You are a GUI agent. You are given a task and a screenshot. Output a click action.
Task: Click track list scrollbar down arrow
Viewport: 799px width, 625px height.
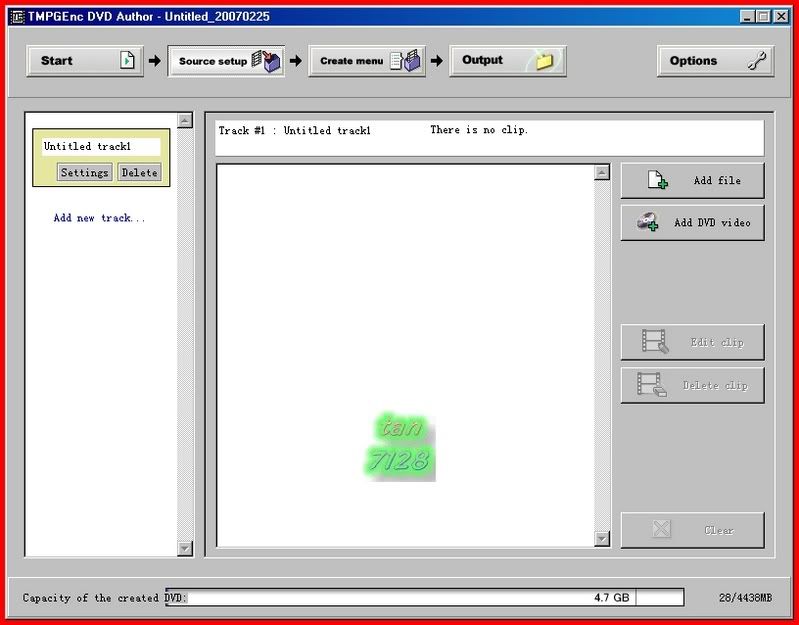[x=184, y=548]
